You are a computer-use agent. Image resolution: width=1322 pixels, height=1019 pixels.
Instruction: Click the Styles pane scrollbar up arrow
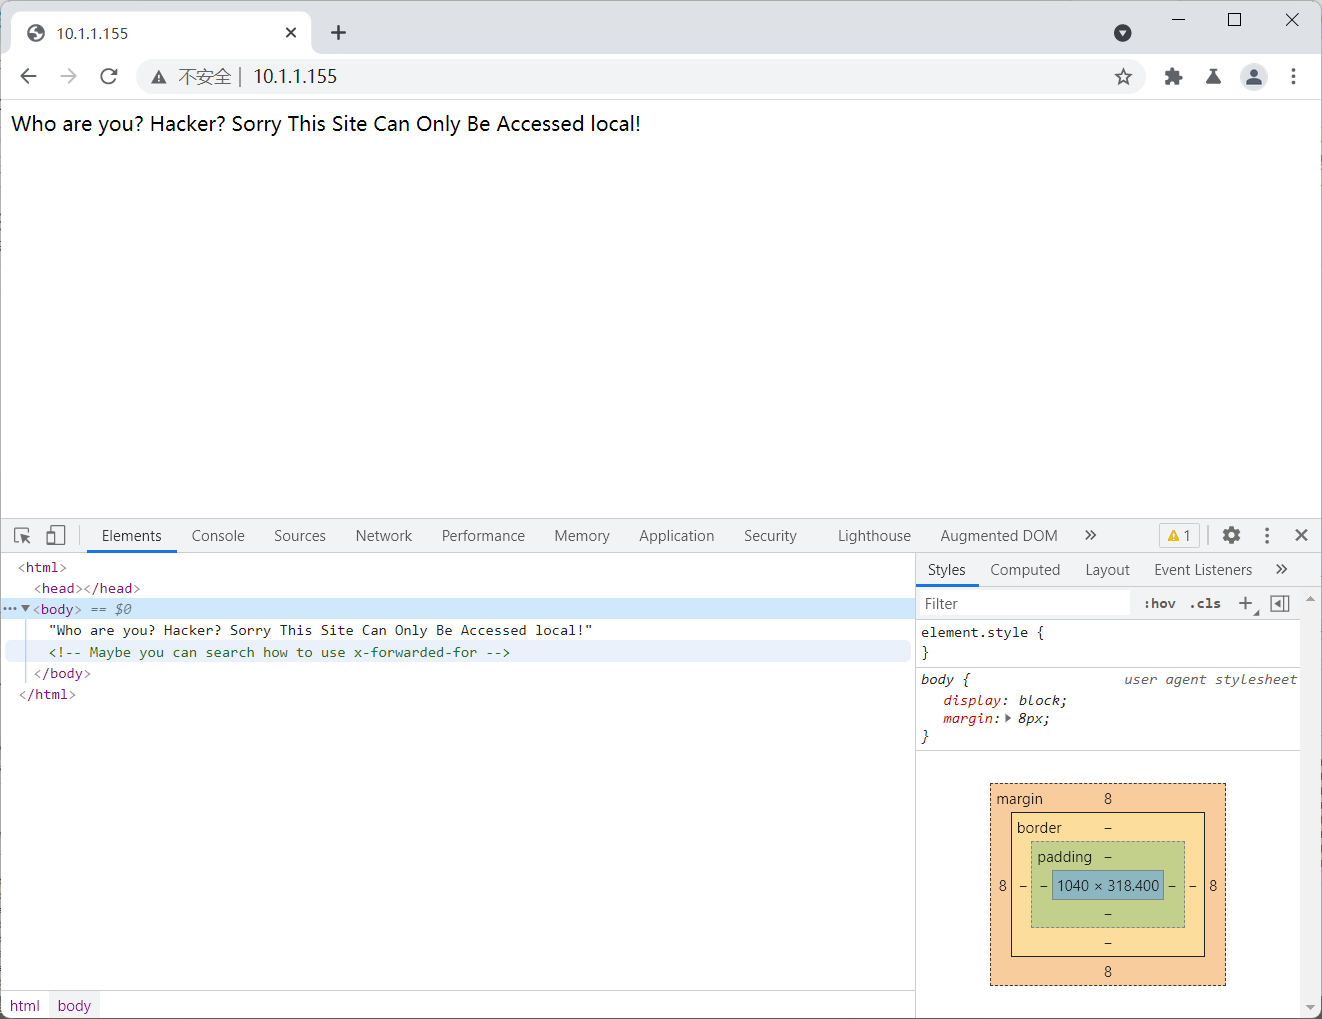click(1310, 598)
